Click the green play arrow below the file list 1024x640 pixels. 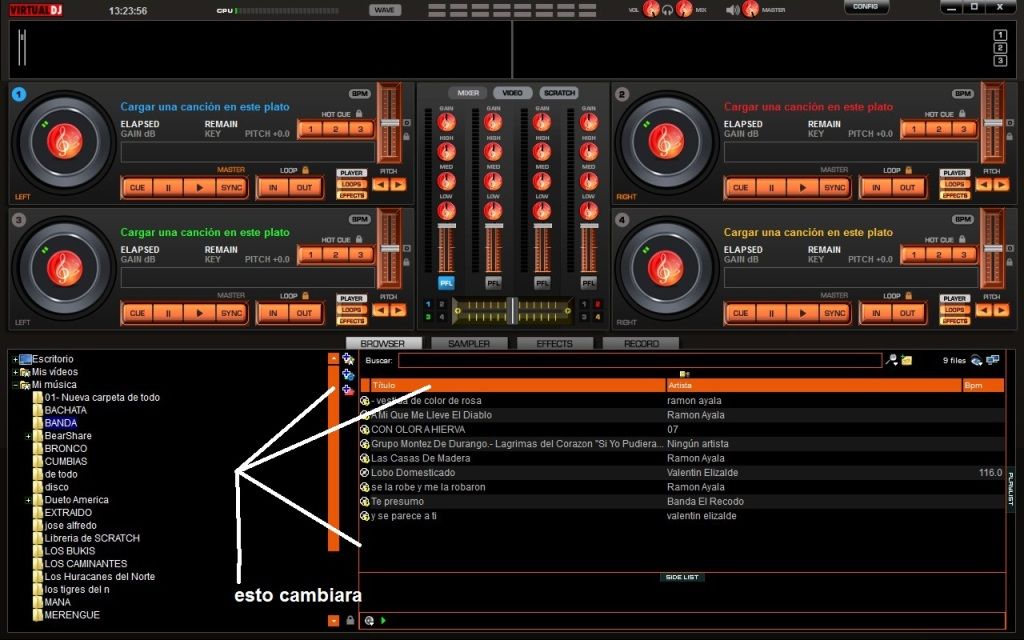click(383, 620)
